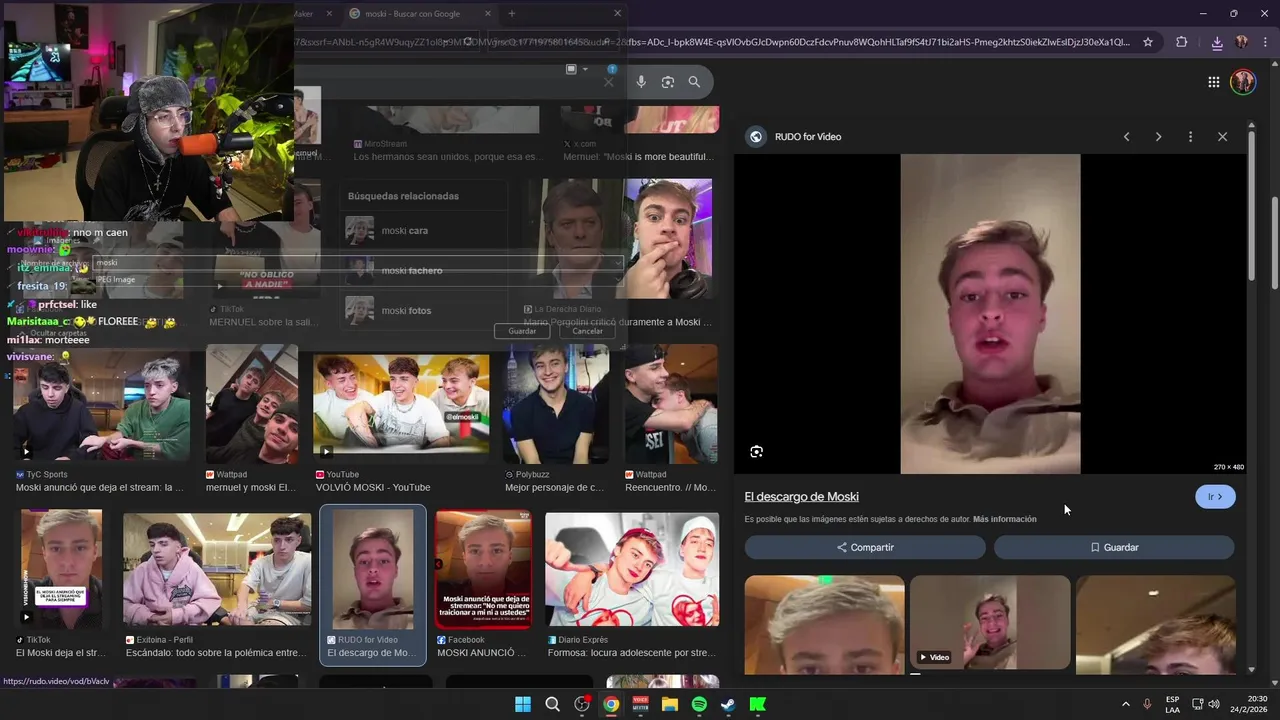Open the related image with the Video badge
The image size is (1280, 720).
coord(990,622)
